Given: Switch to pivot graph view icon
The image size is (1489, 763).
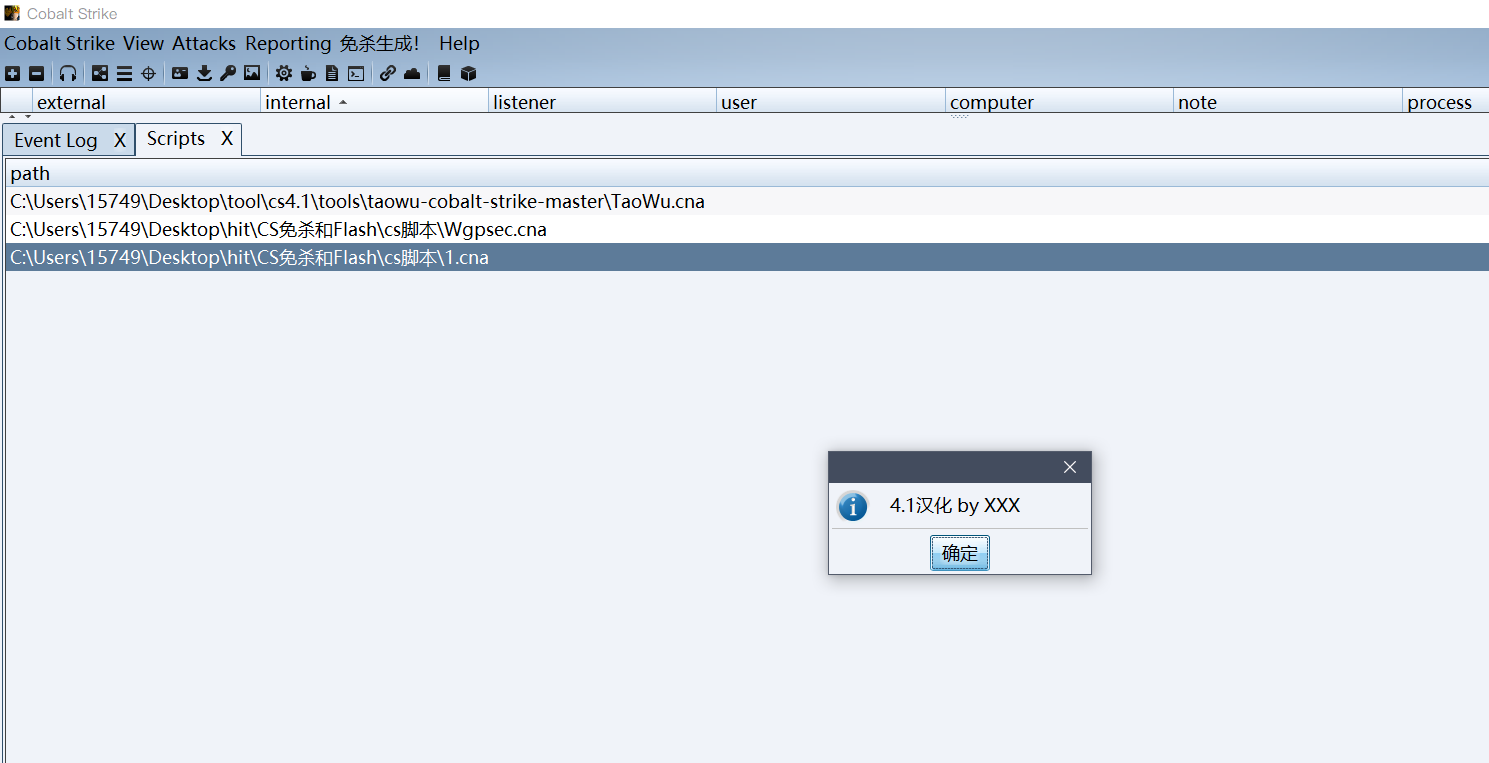Looking at the screenshot, I should (x=100, y=73).
